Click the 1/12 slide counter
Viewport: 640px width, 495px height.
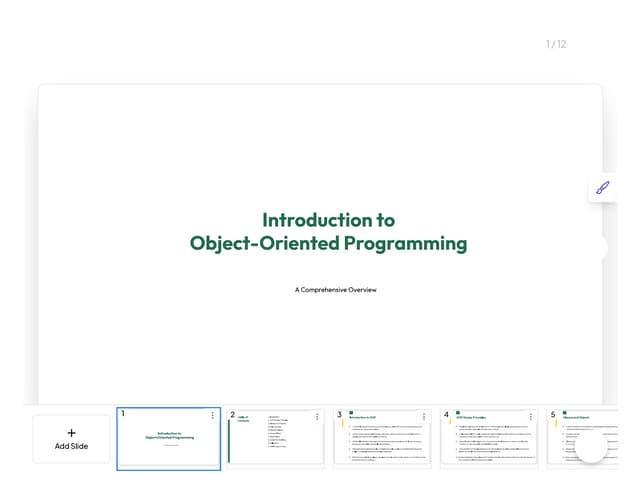click(556, 44)
